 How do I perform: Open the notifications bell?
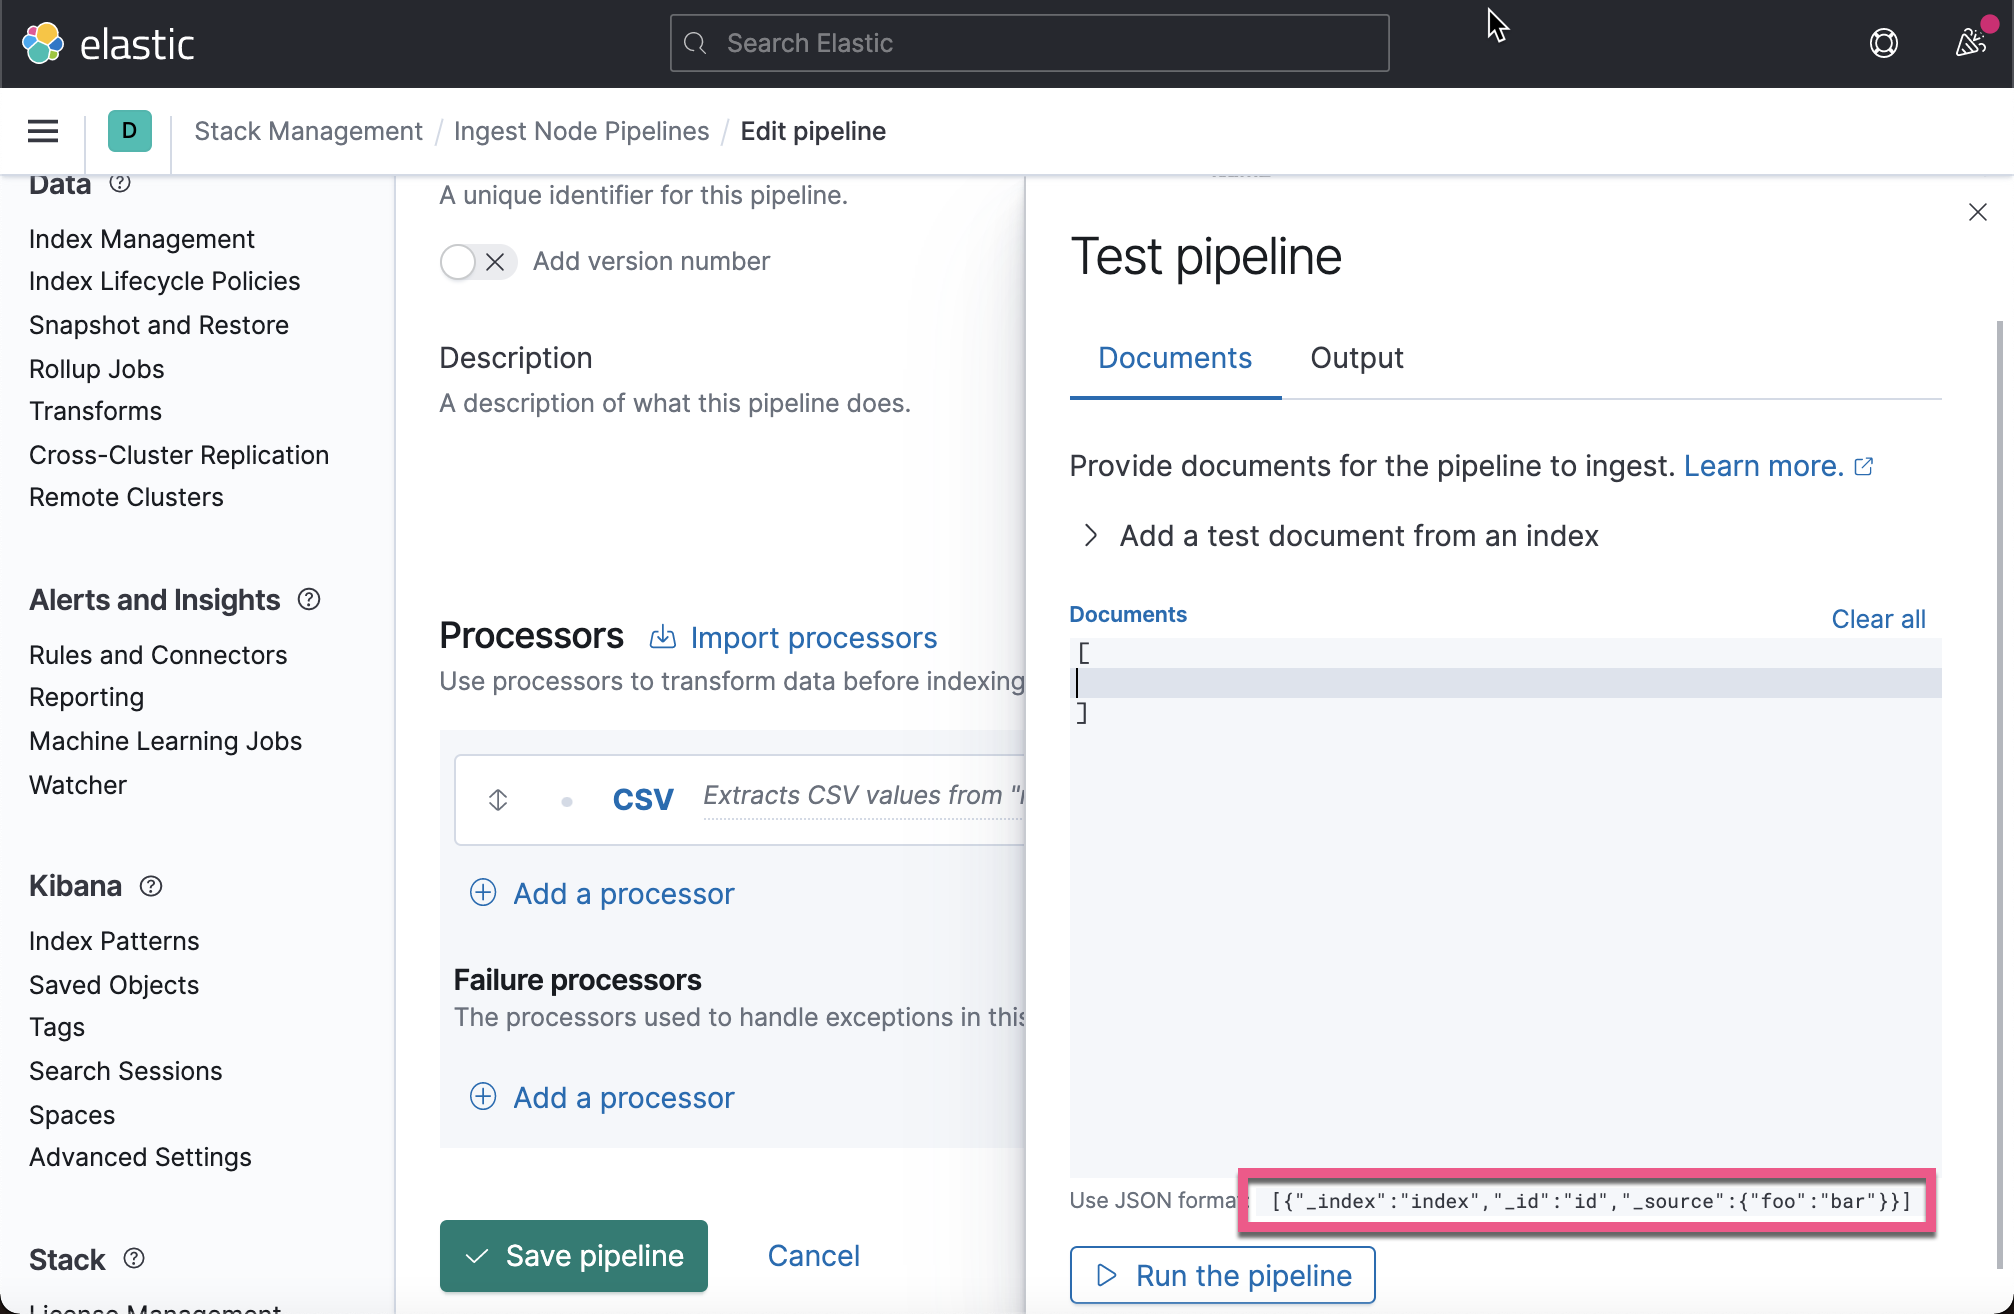[1971, 43]
